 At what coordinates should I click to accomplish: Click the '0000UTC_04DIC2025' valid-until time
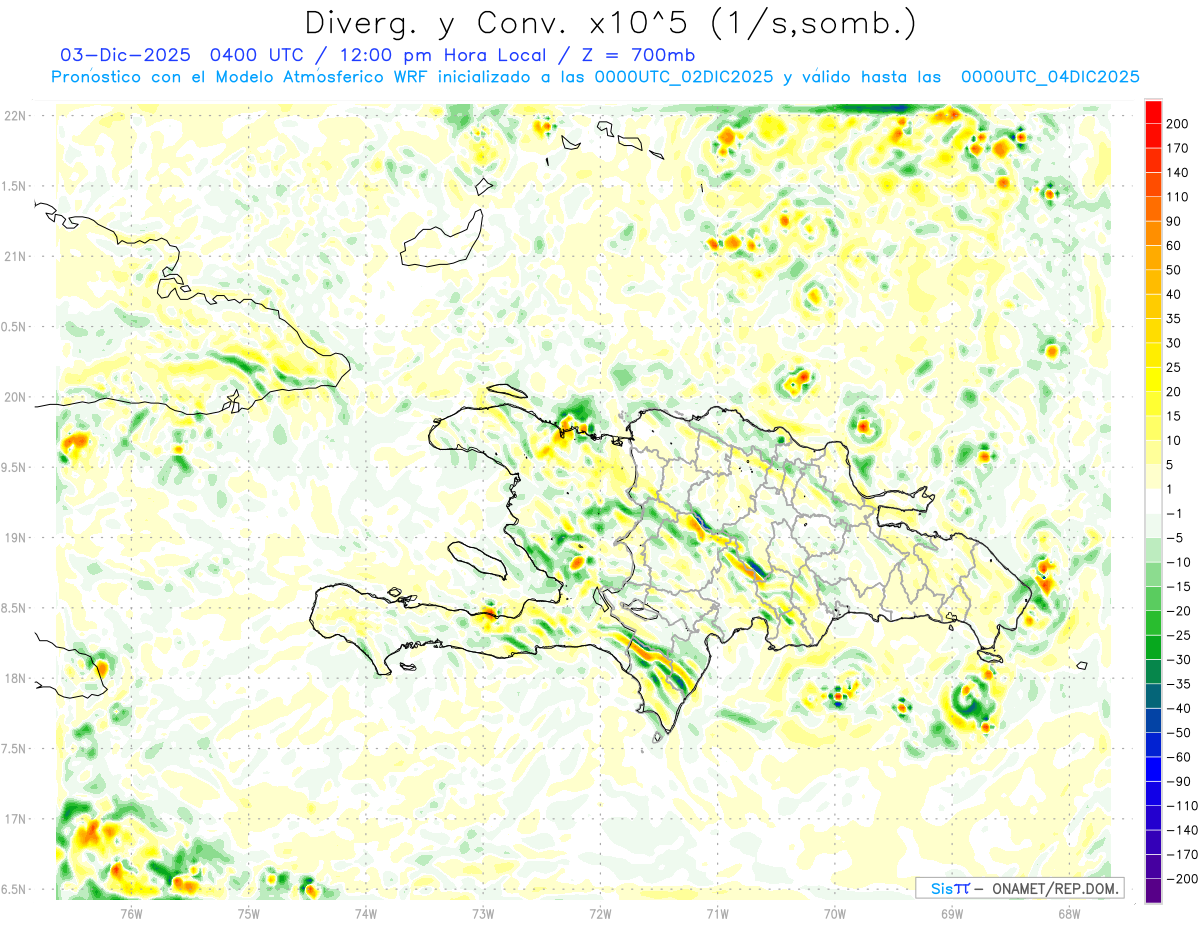1050,77
